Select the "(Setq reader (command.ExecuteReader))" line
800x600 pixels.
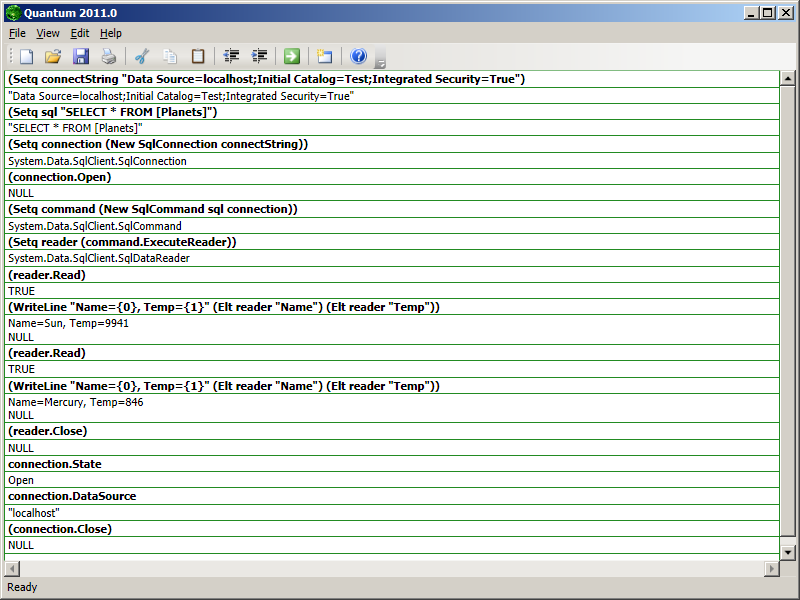392,242
